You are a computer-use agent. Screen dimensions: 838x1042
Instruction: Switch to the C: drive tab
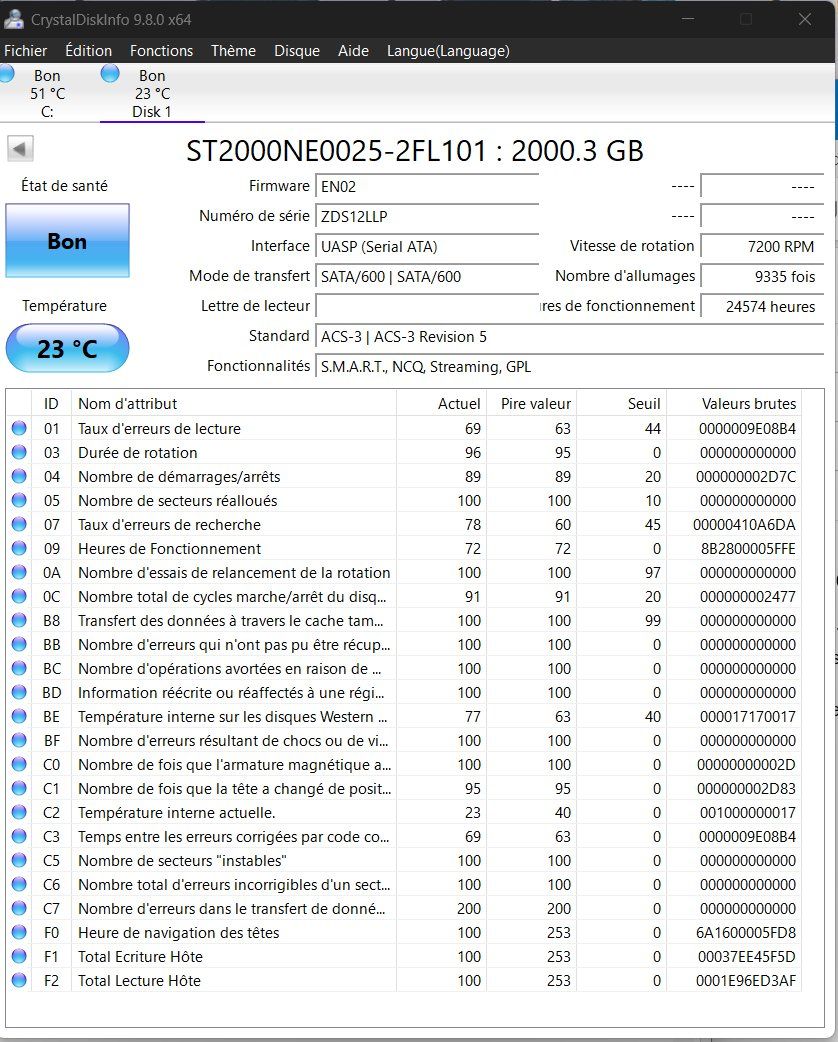(47, 93)
